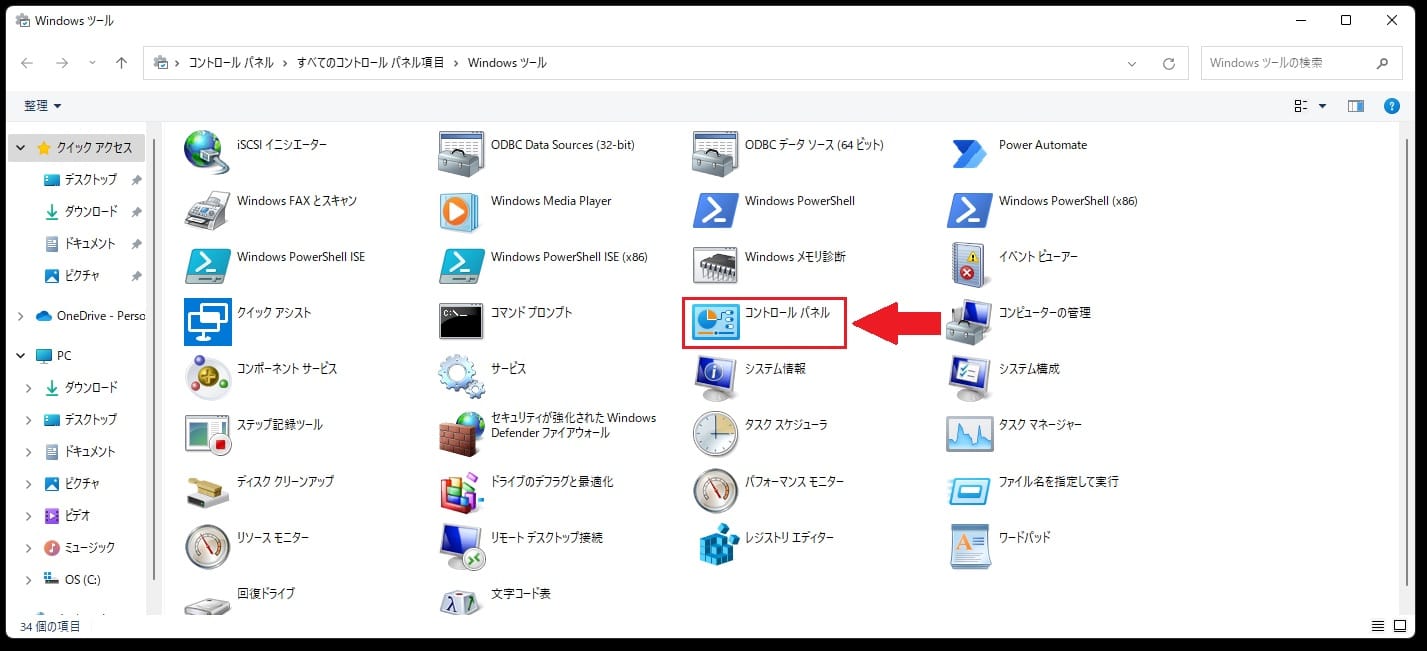Click すべてのコントロール パネル項目 breadcrumb
The width and height of the screenshot is (1427, 651).
point(370,63)
